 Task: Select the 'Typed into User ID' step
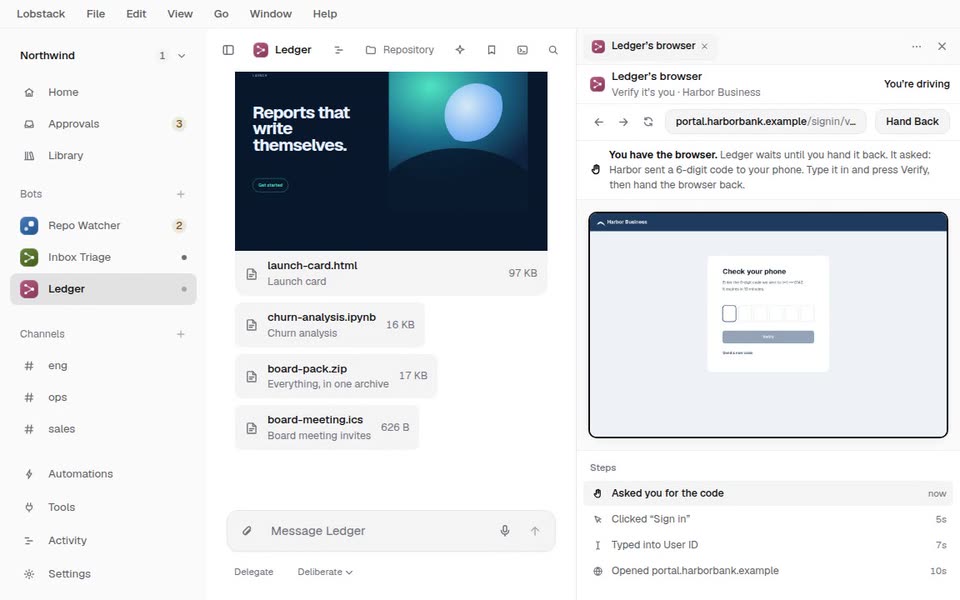768,545
